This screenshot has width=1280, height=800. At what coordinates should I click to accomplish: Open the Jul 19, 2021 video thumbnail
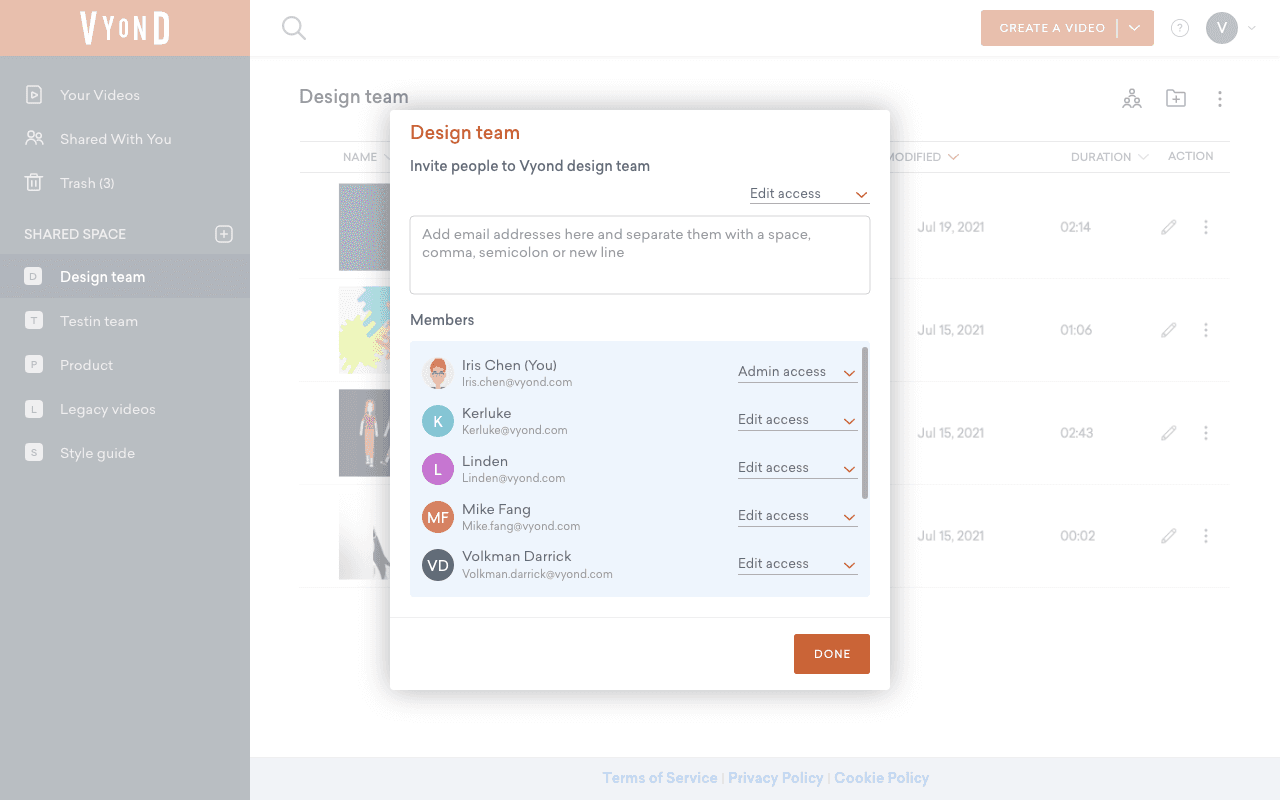tap(364, 227)
